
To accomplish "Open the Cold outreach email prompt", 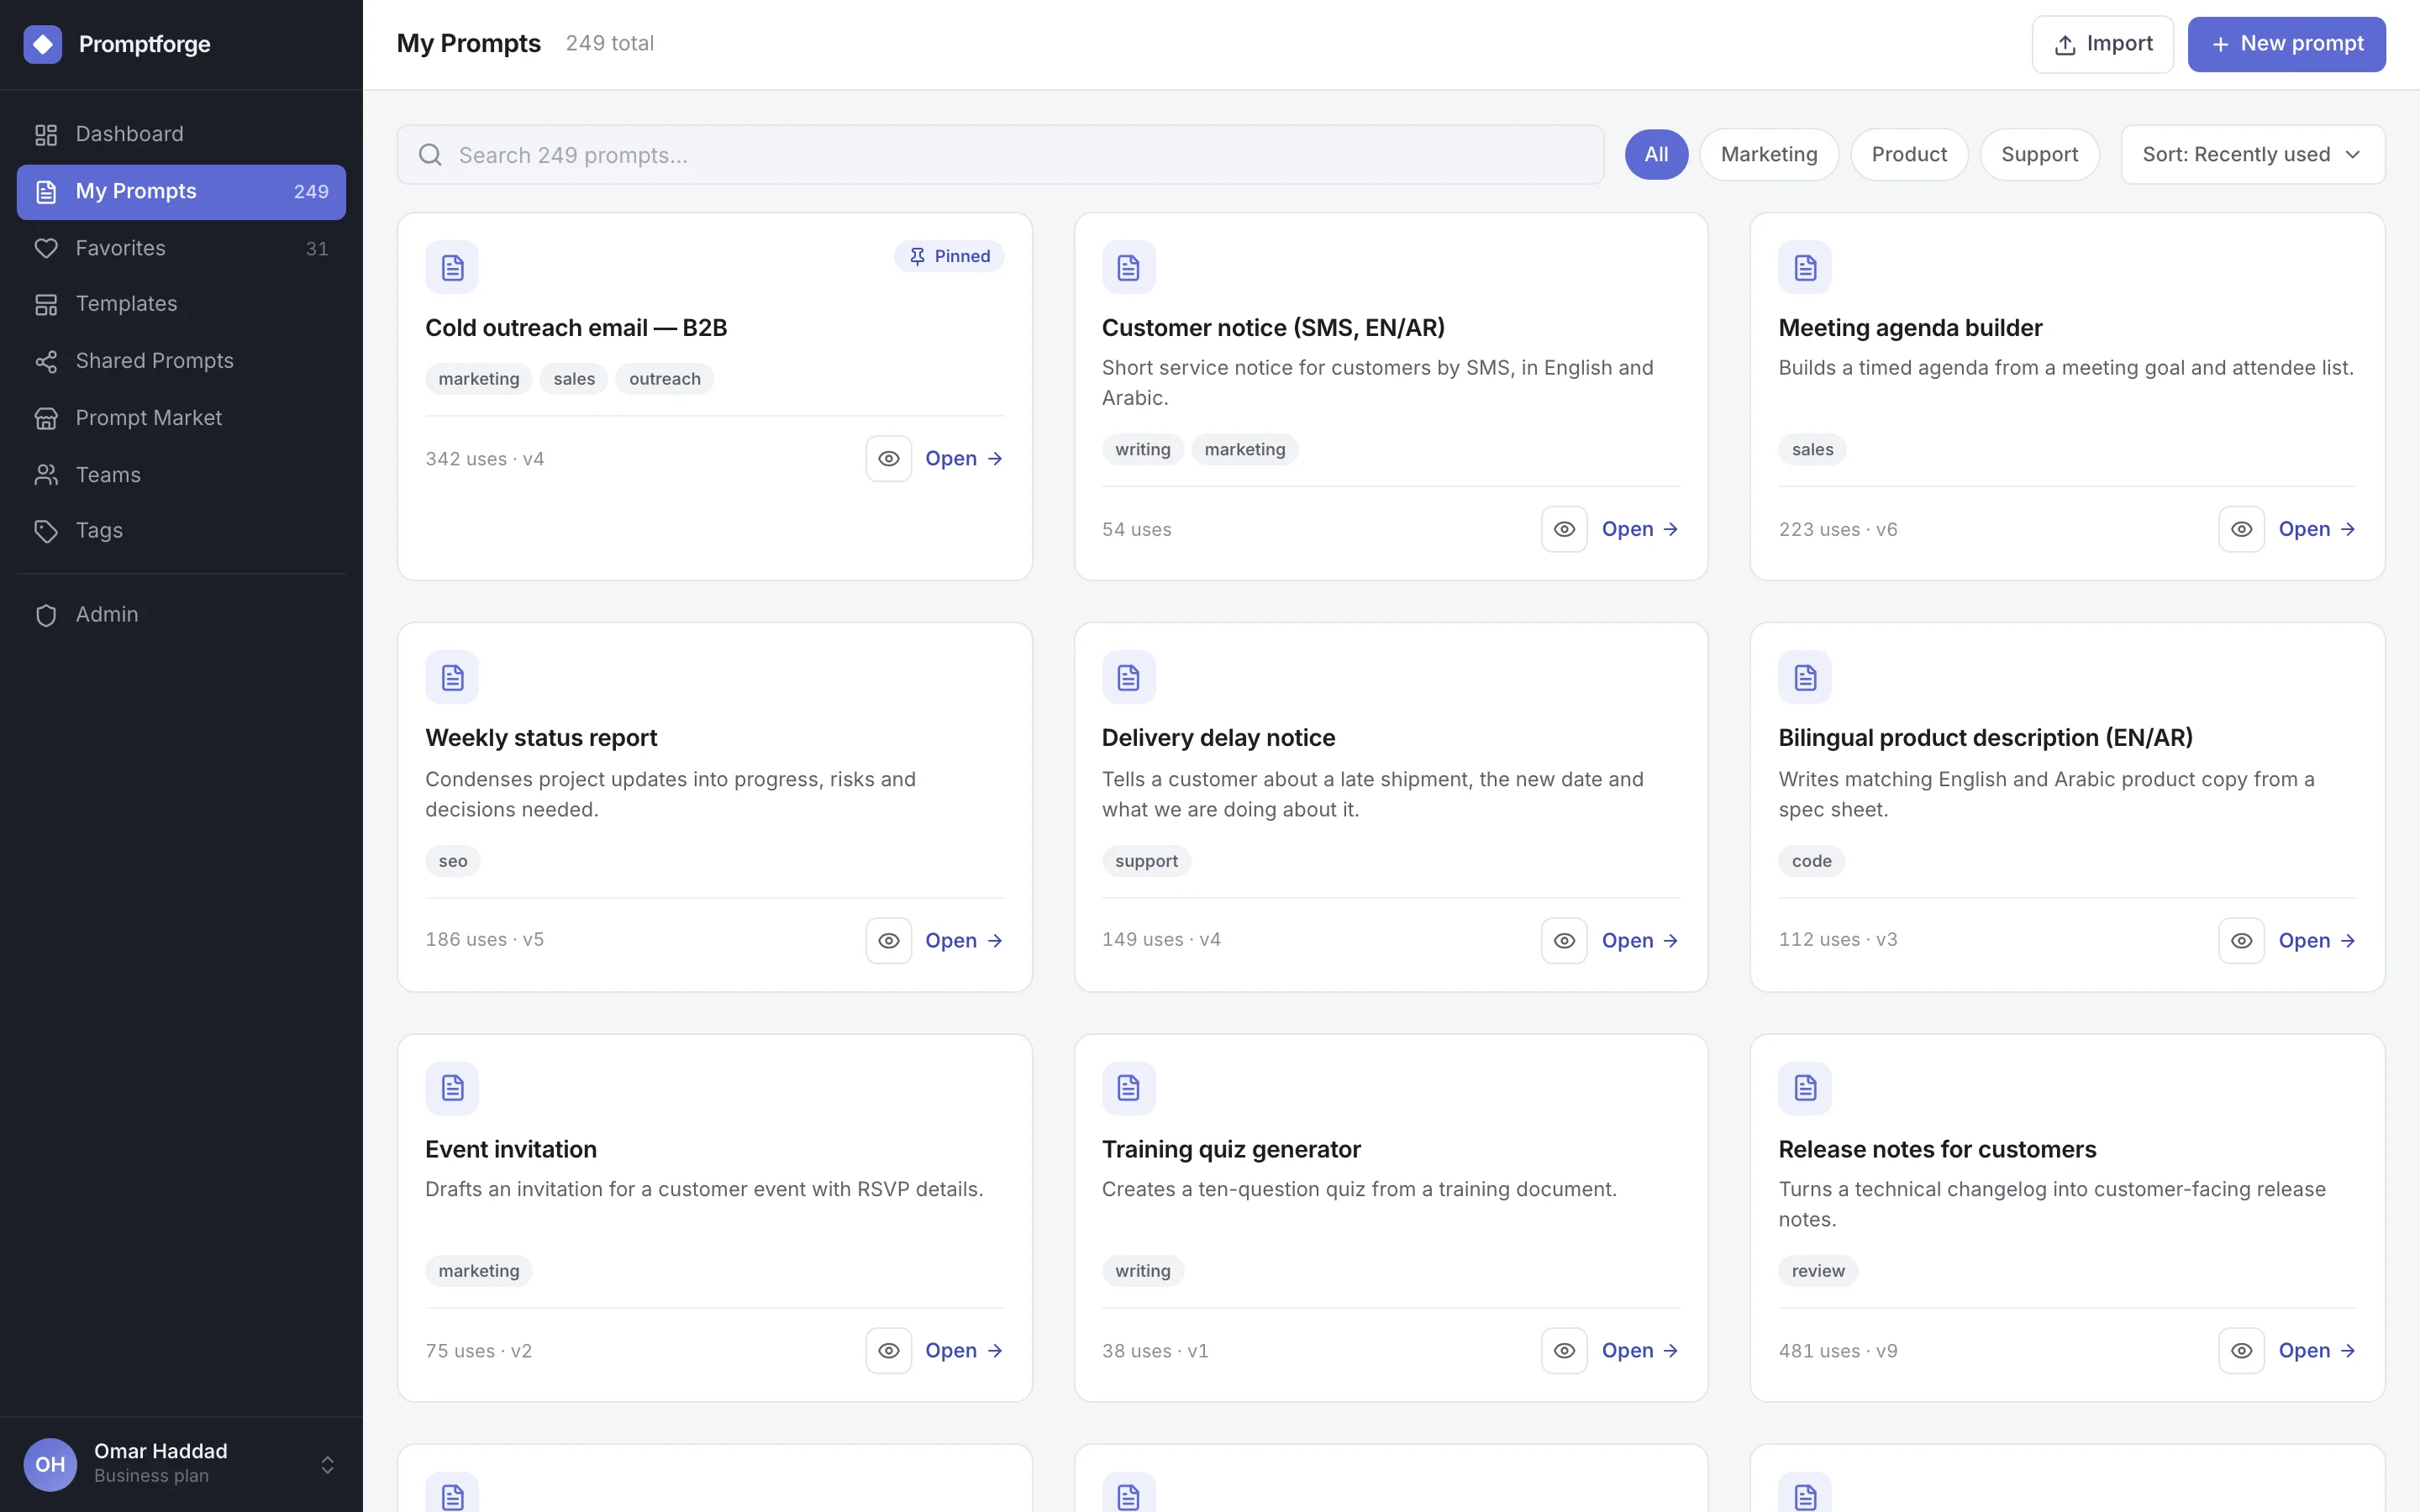I will [x=964, y=459].
